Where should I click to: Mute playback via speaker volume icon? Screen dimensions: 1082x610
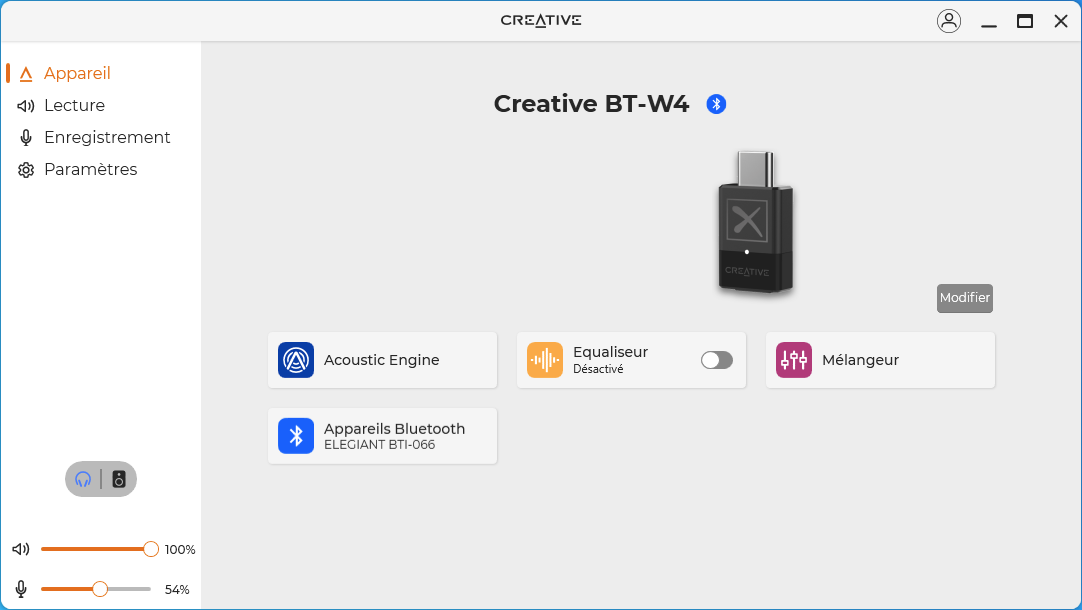pos(21,549)
